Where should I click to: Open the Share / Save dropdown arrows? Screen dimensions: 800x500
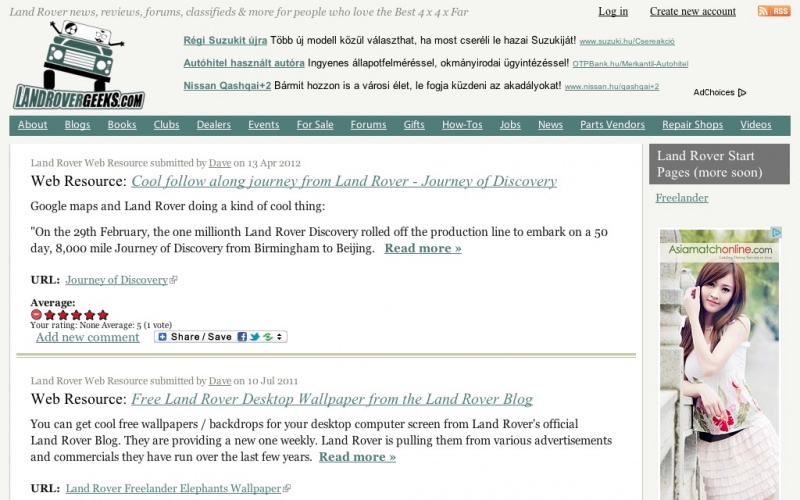point(280,337)
